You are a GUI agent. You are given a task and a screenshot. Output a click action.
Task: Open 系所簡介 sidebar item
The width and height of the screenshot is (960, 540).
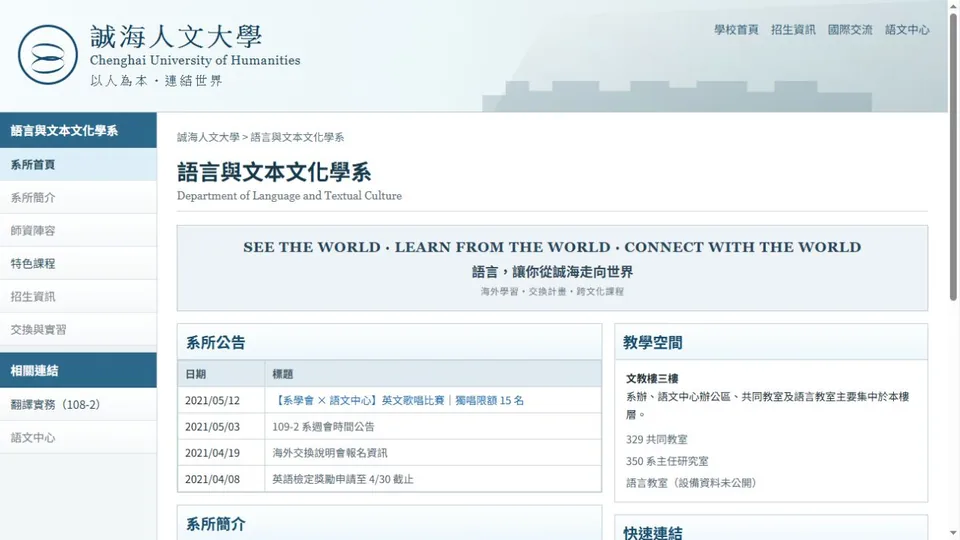coord(78,197)
